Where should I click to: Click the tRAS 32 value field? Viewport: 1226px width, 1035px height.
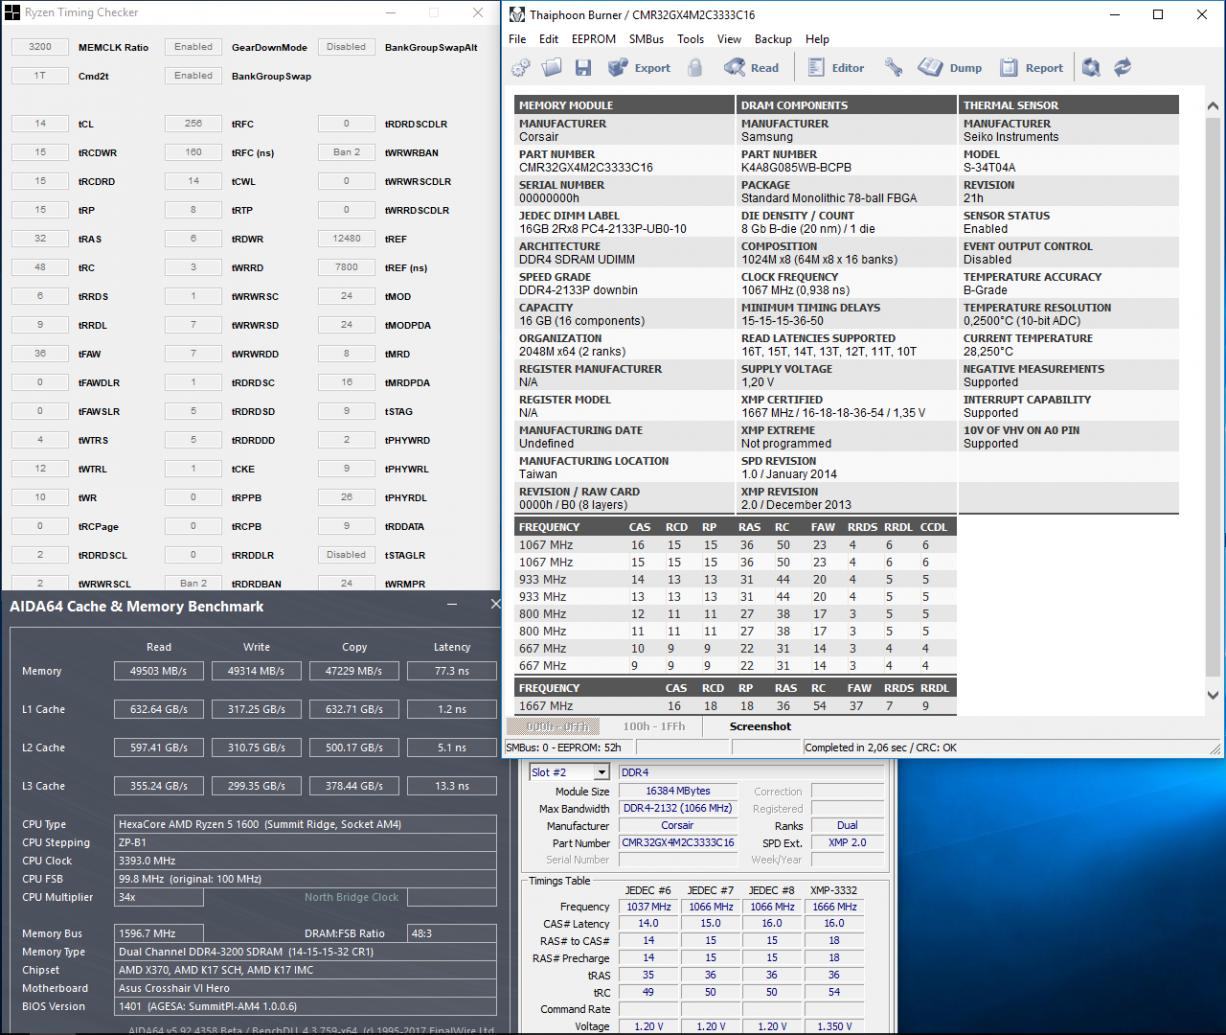pos(41,239)
